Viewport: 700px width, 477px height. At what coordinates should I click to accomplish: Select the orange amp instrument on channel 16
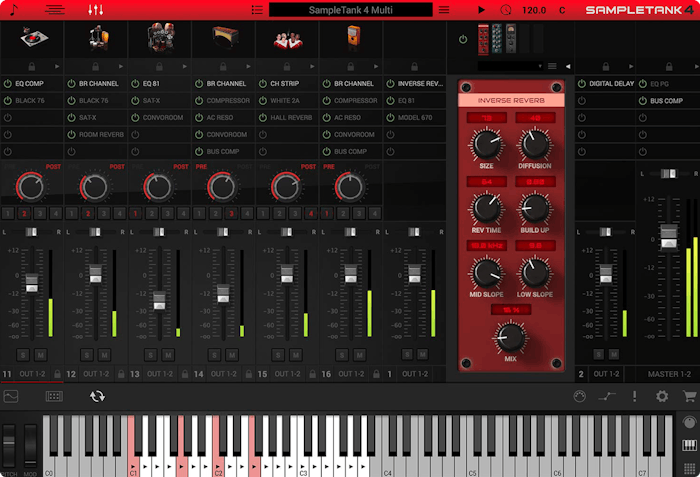tap(353, 38)
